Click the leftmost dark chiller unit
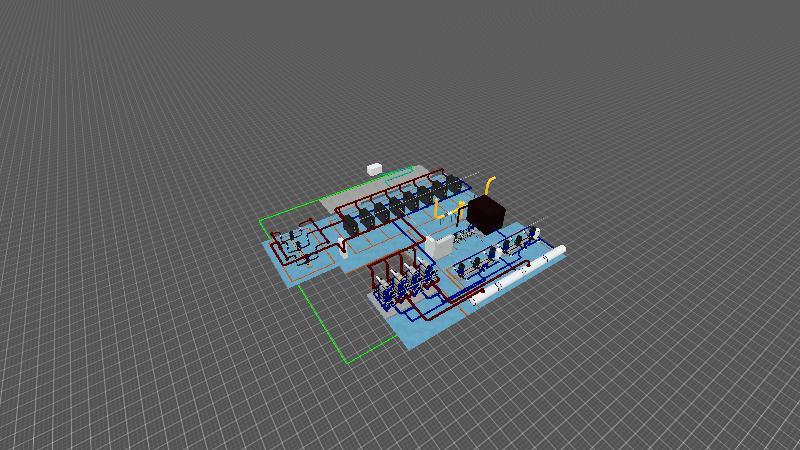Screen dimensions: 800x450 coord(350,225)
